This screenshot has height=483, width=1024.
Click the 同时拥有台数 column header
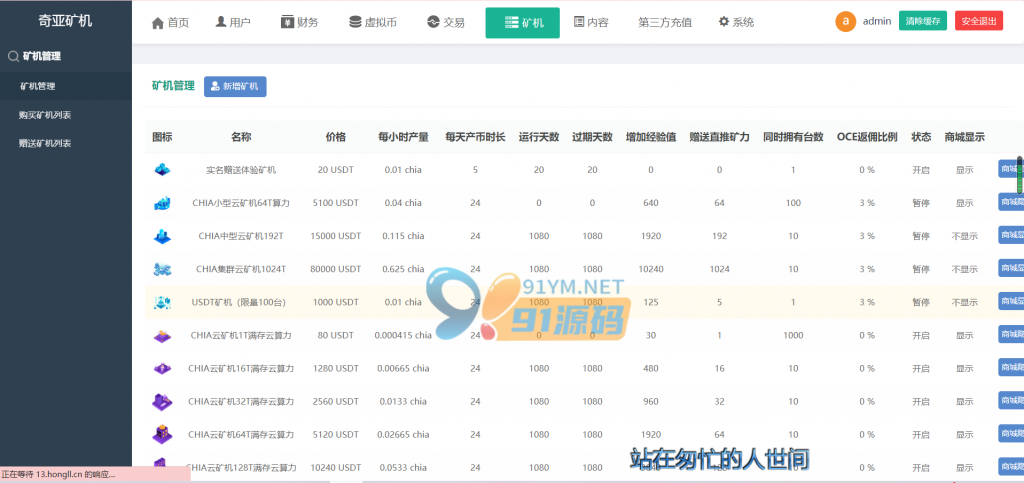(793, 138)
